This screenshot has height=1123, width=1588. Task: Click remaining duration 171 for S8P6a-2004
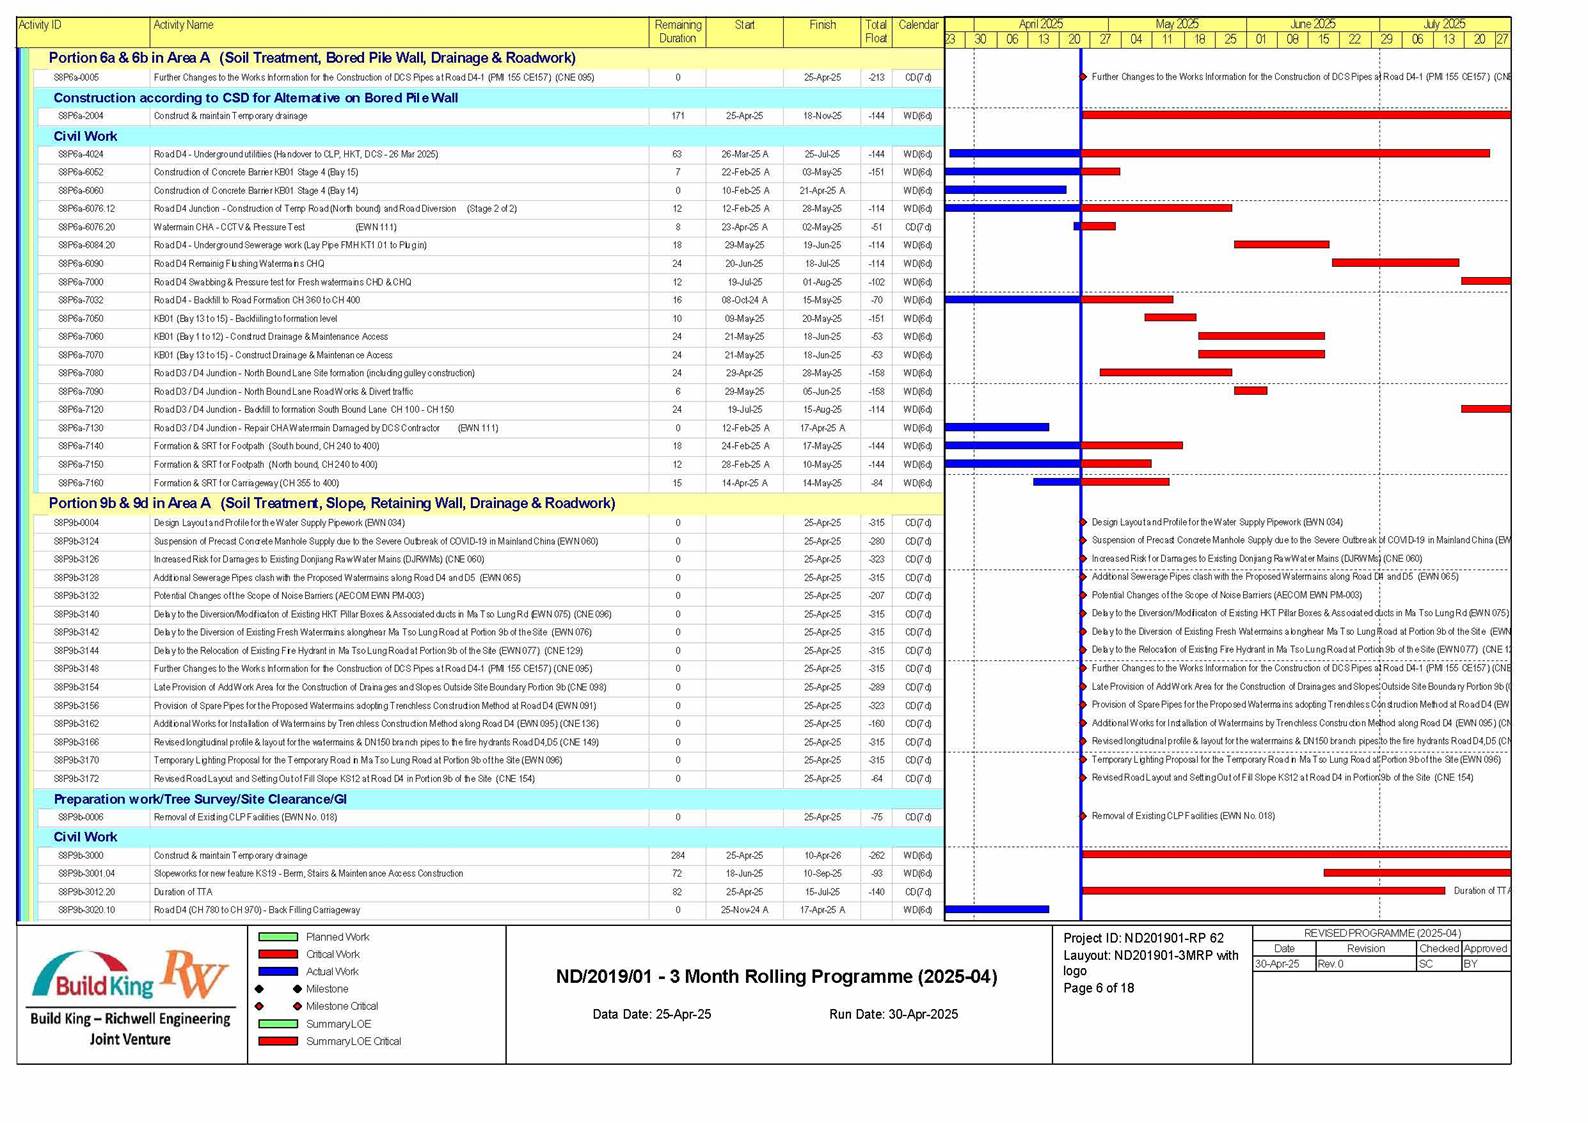pyautogui.click(x=677, y=116)
